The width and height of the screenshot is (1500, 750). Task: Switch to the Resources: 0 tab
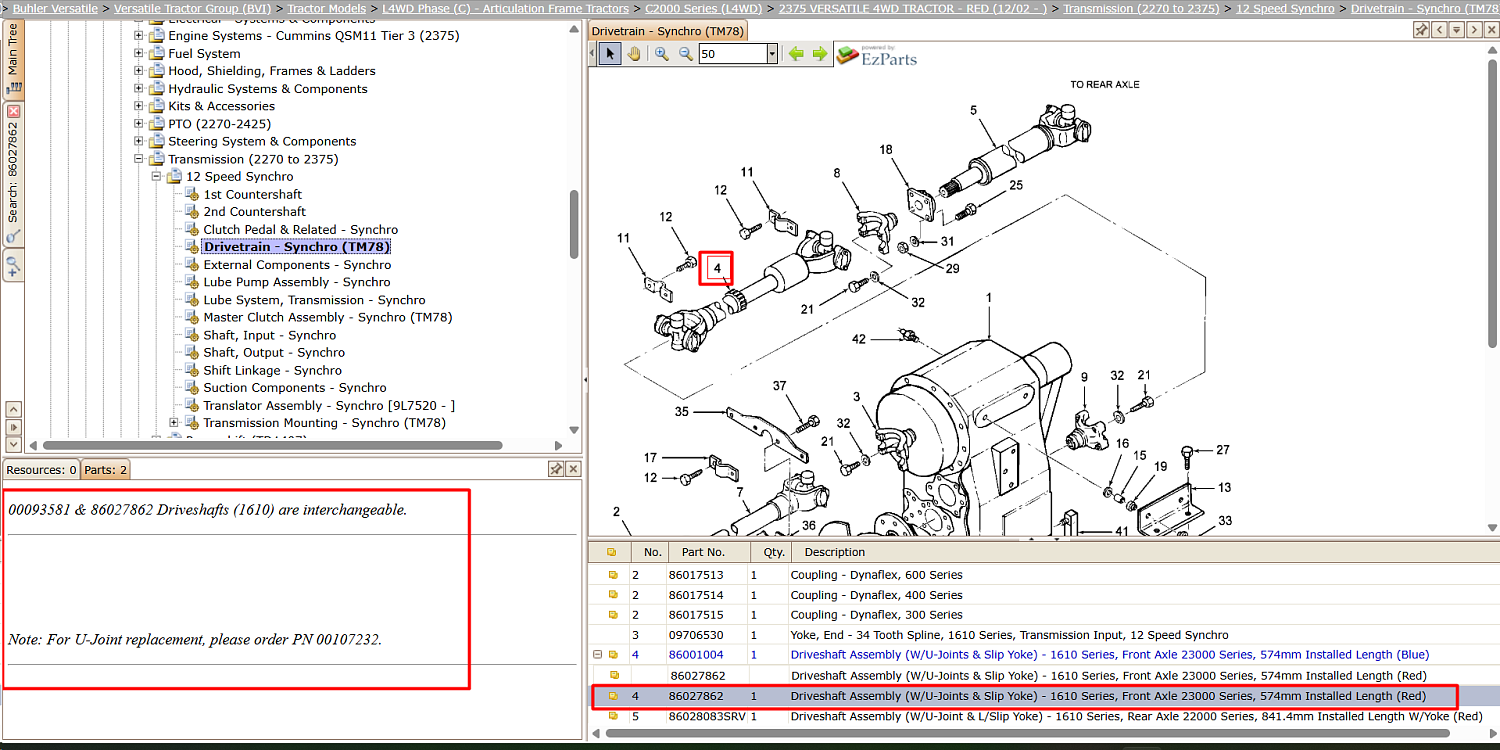click(41, 469)
